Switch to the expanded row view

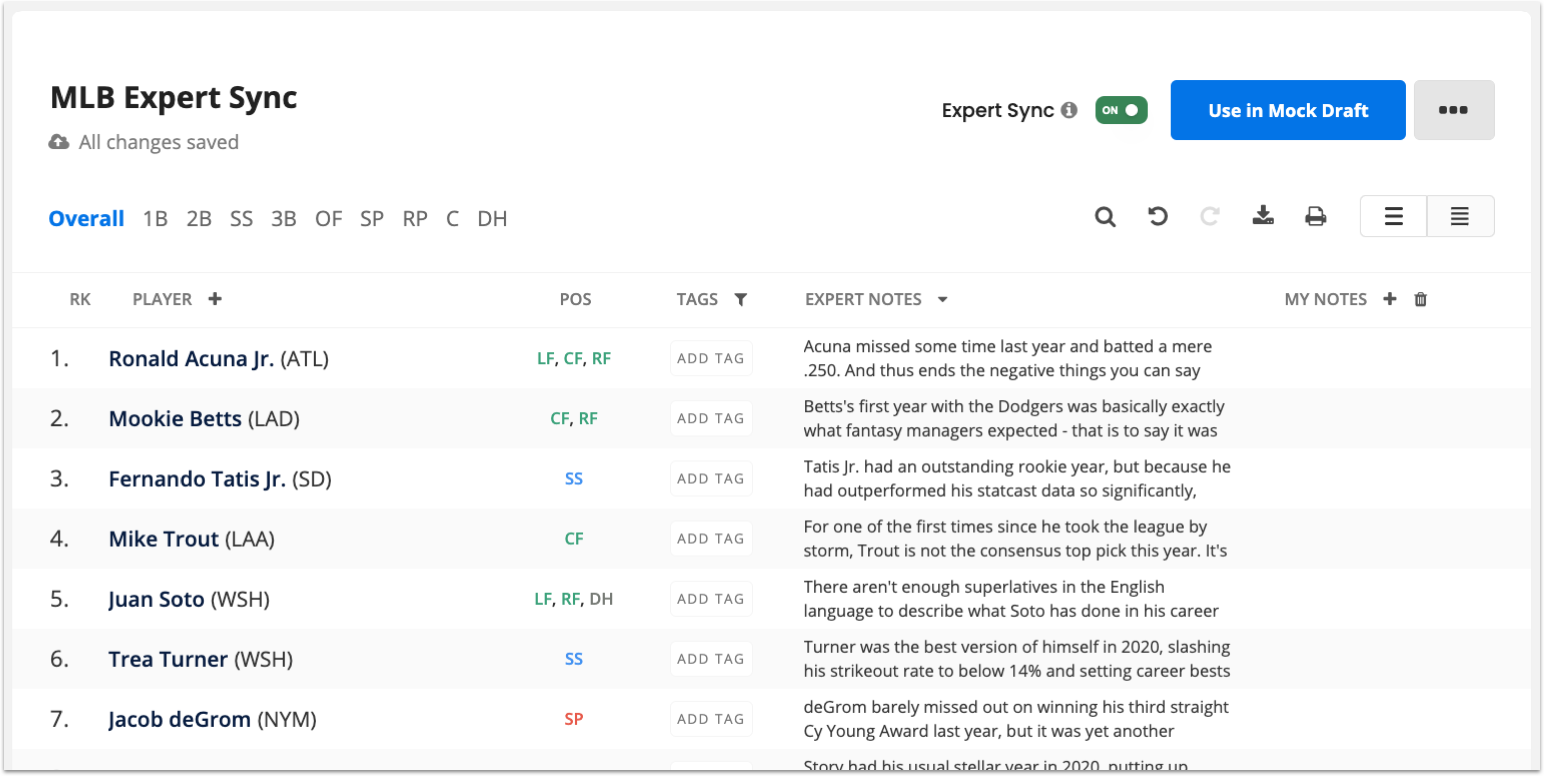tap(1393, 216)
